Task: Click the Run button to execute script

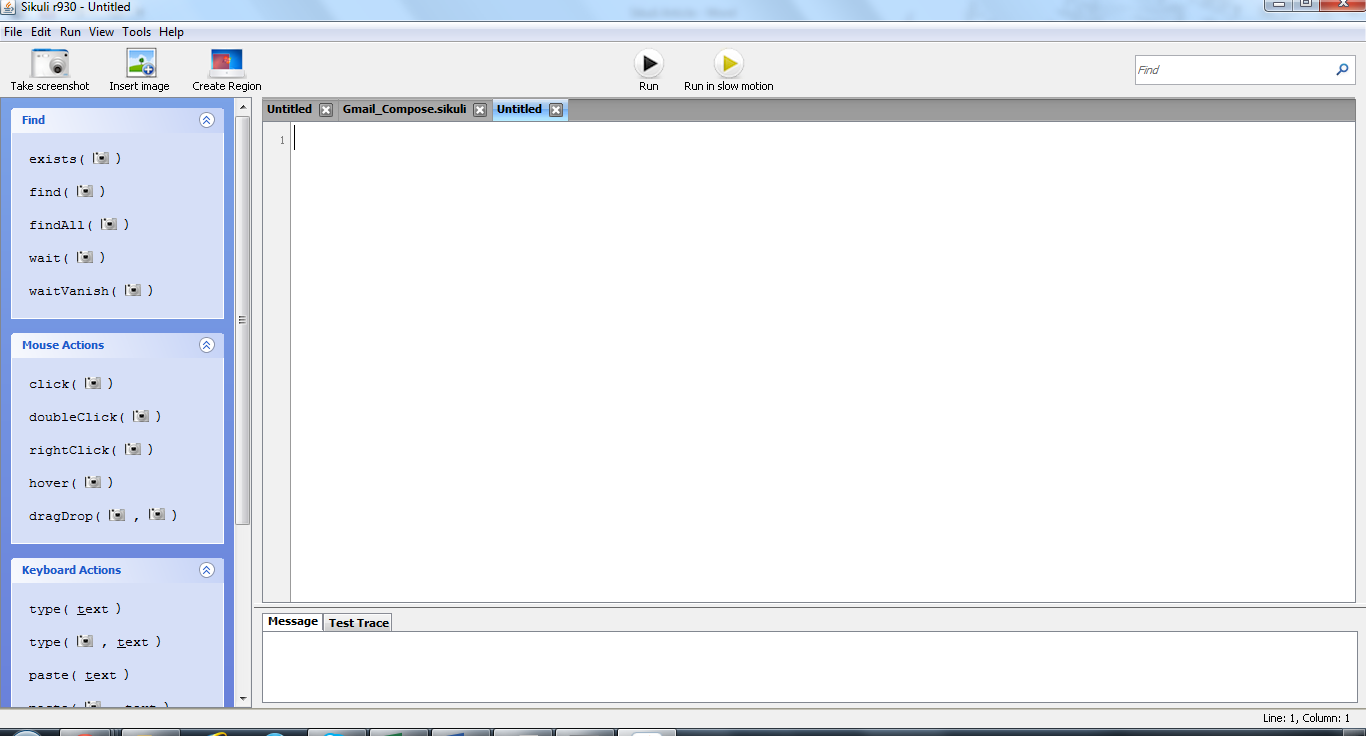Action: coord(648,62)
